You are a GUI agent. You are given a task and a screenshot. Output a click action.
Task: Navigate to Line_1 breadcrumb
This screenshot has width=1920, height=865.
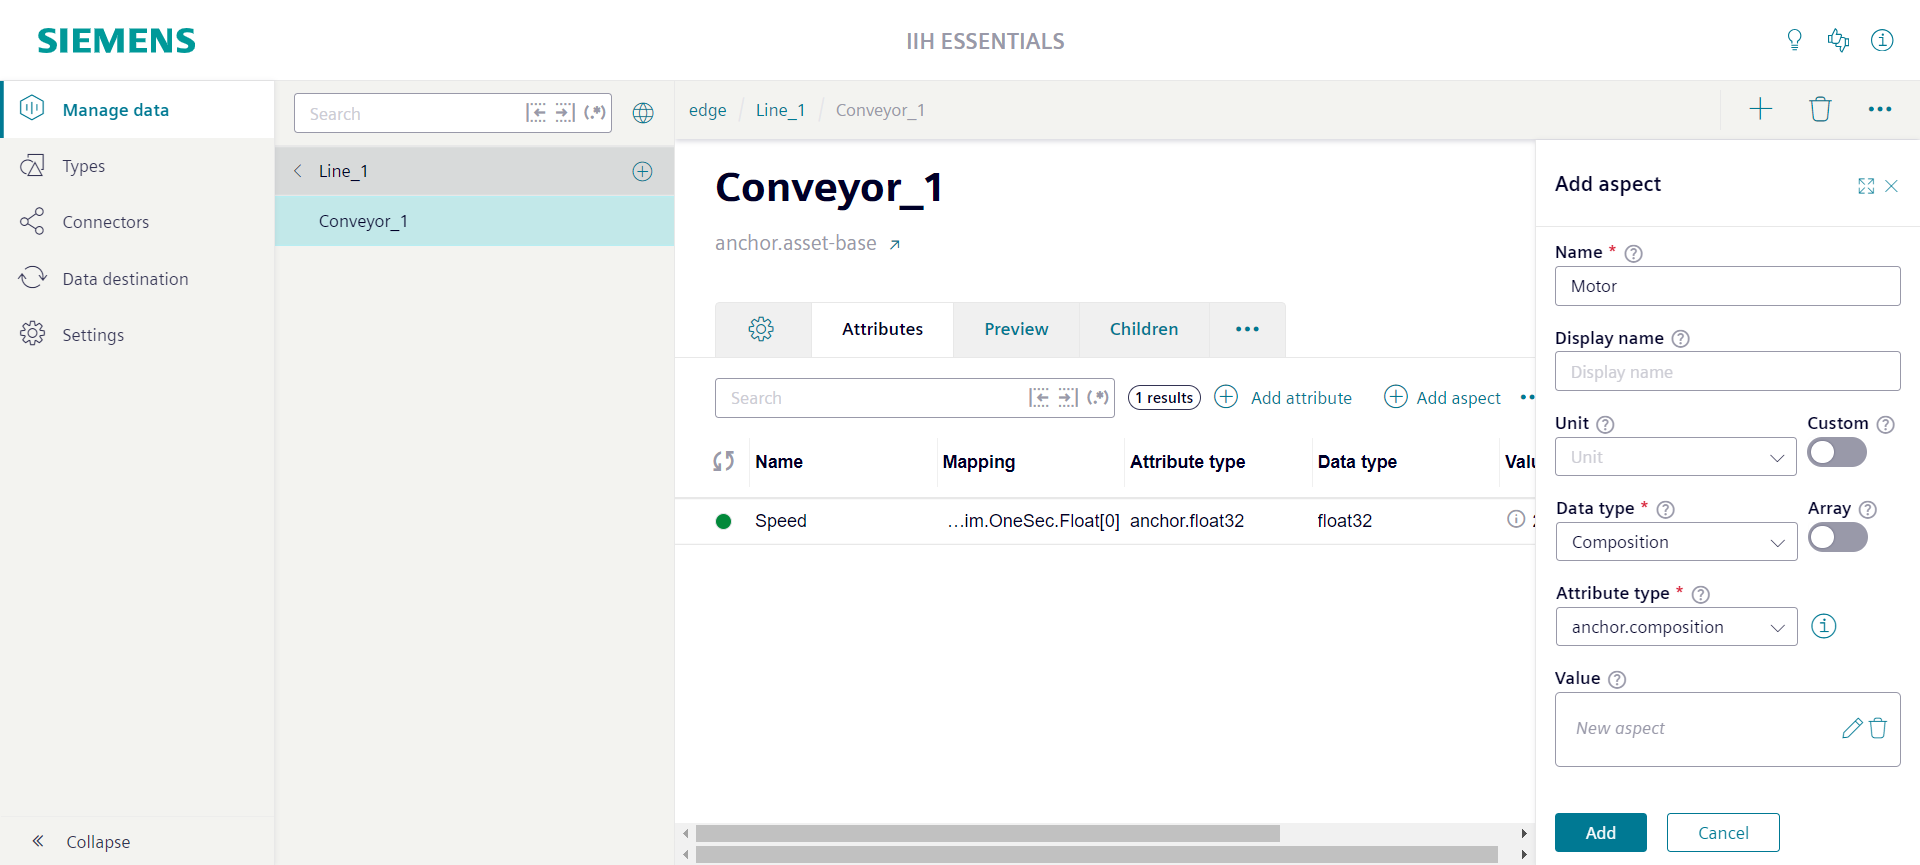(x=780, y=110)
